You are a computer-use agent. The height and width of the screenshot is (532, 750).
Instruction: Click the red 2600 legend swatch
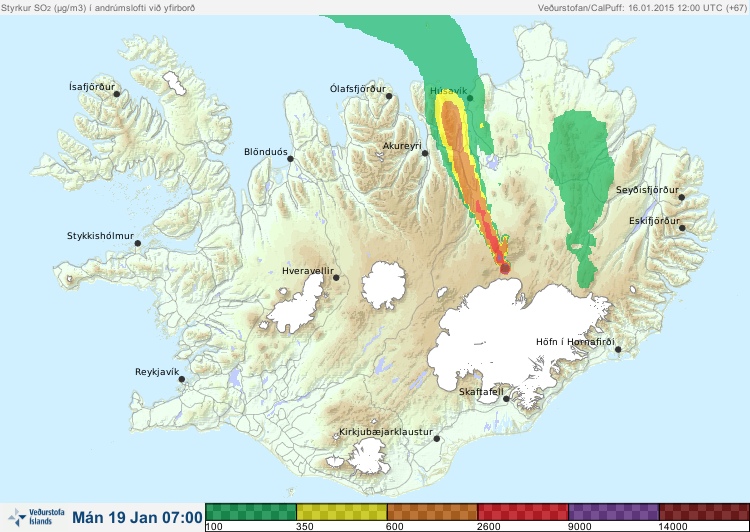coord(523,512)
